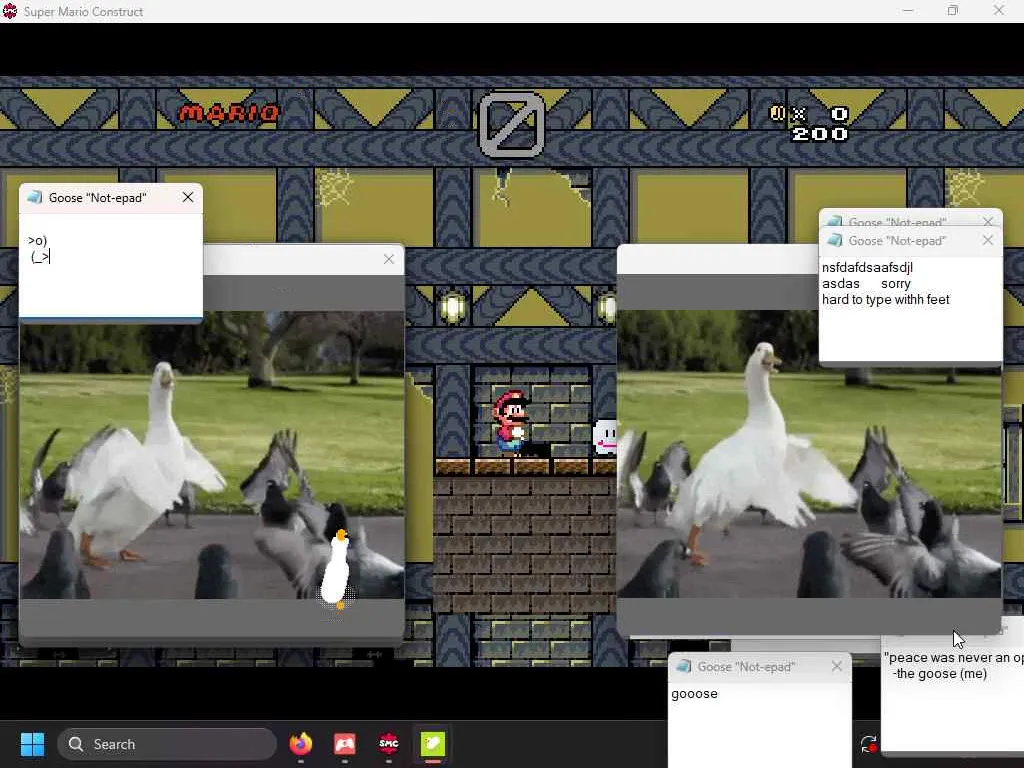Close the Goose Not-epad with '>o)' art

click(187, 197)
